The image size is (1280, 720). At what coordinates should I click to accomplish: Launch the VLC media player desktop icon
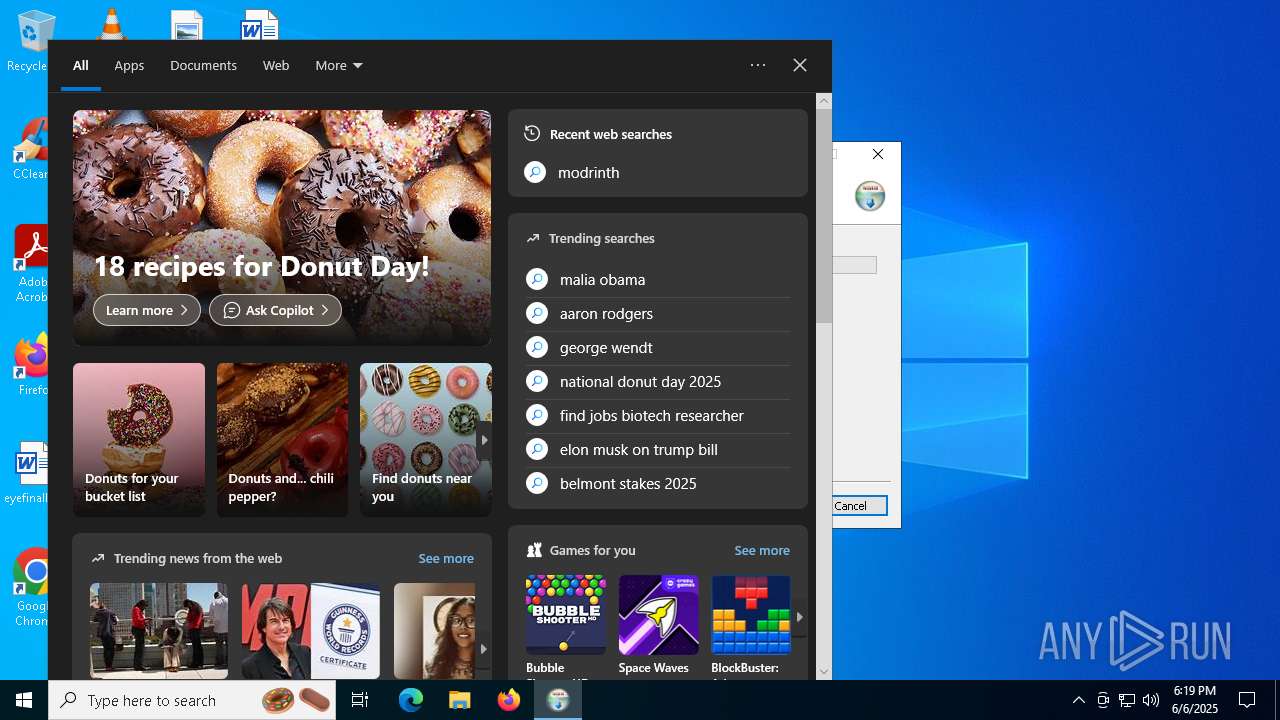(x=110, y=23)
